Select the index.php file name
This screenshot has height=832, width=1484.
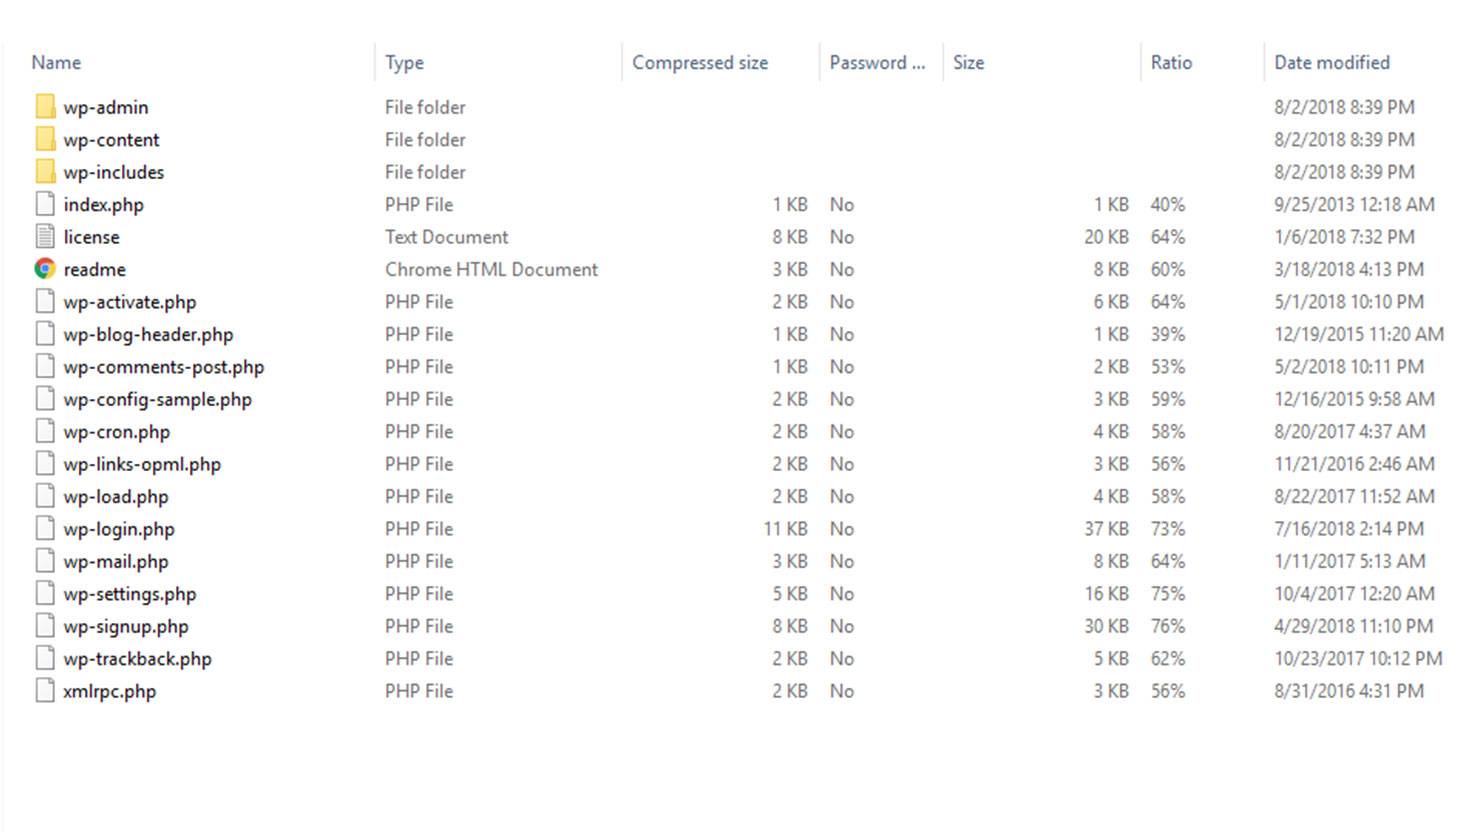pos(104,205)
